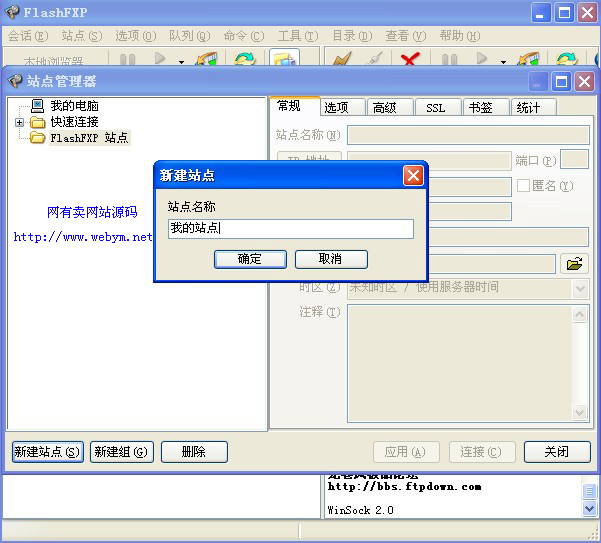Switch to the 高级 tab

[385, 108]
